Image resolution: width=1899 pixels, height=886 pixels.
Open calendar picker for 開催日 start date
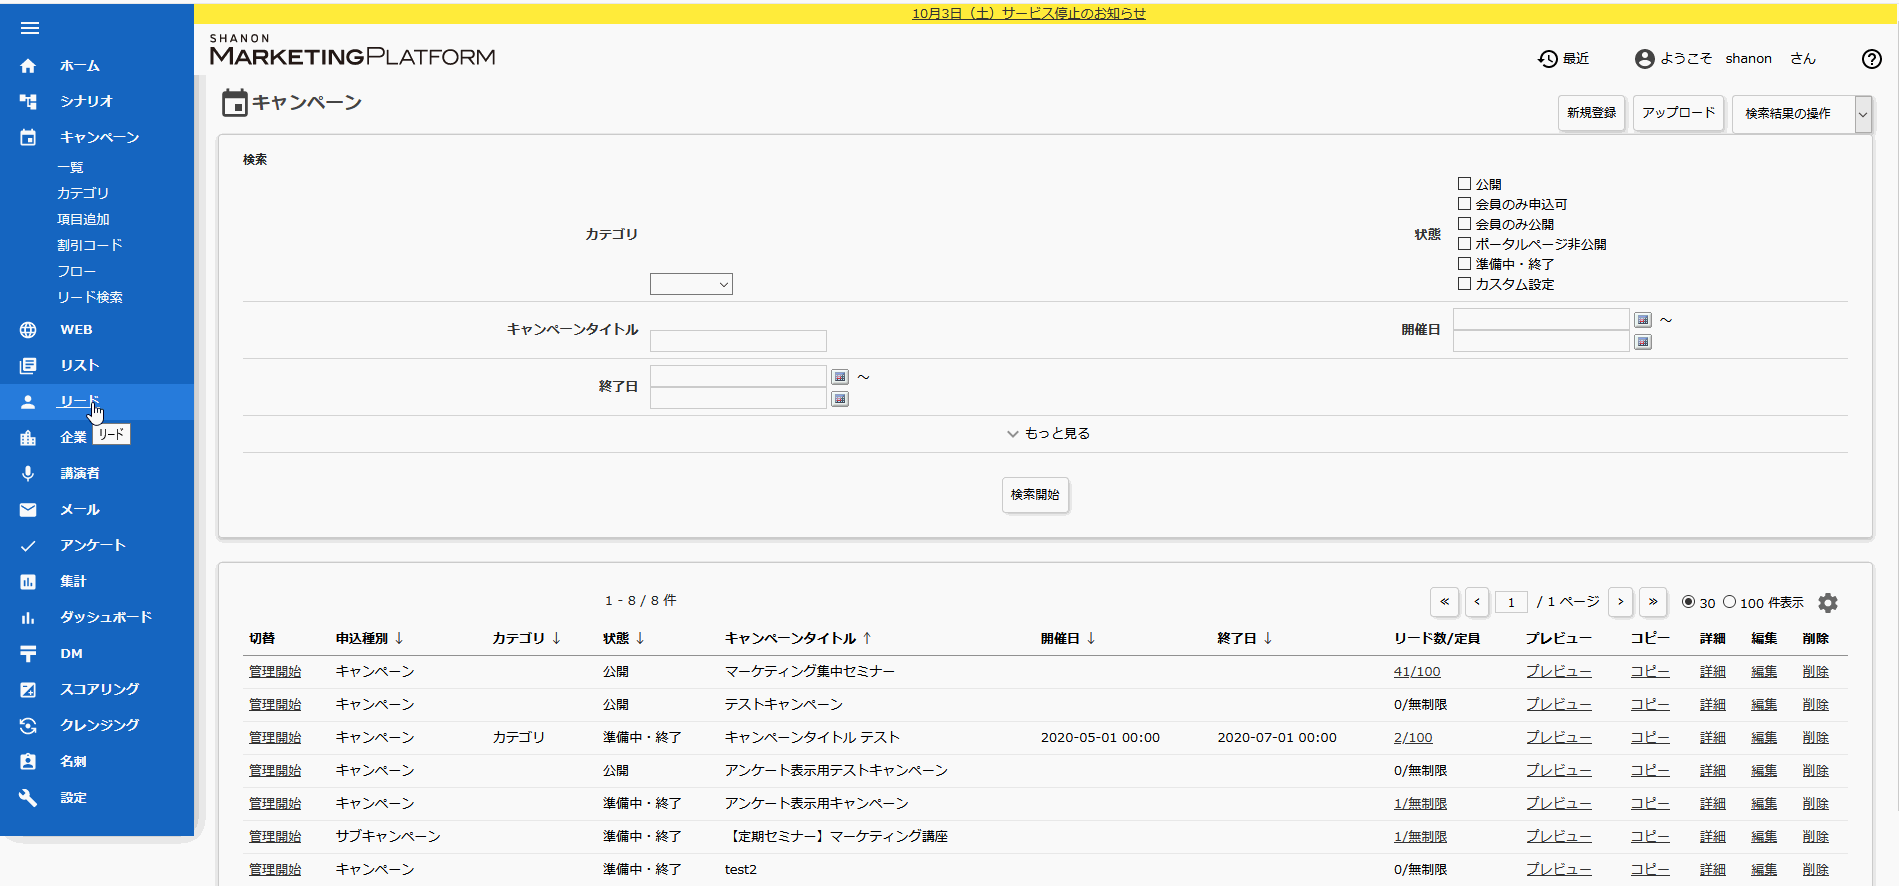(1643, 320)
